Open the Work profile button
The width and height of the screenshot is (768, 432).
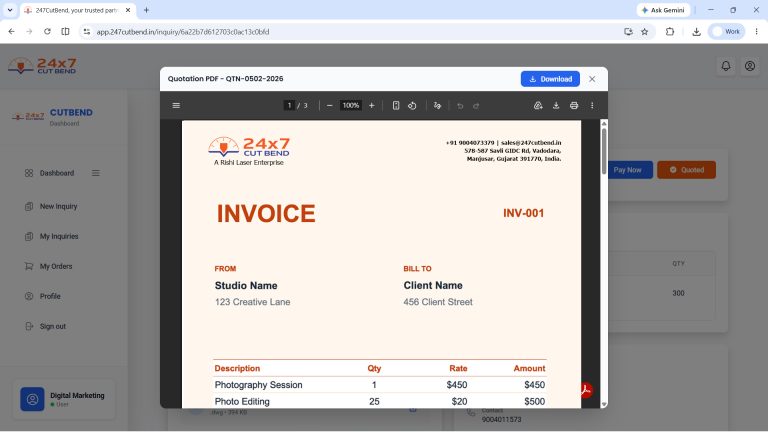[726, 31]
